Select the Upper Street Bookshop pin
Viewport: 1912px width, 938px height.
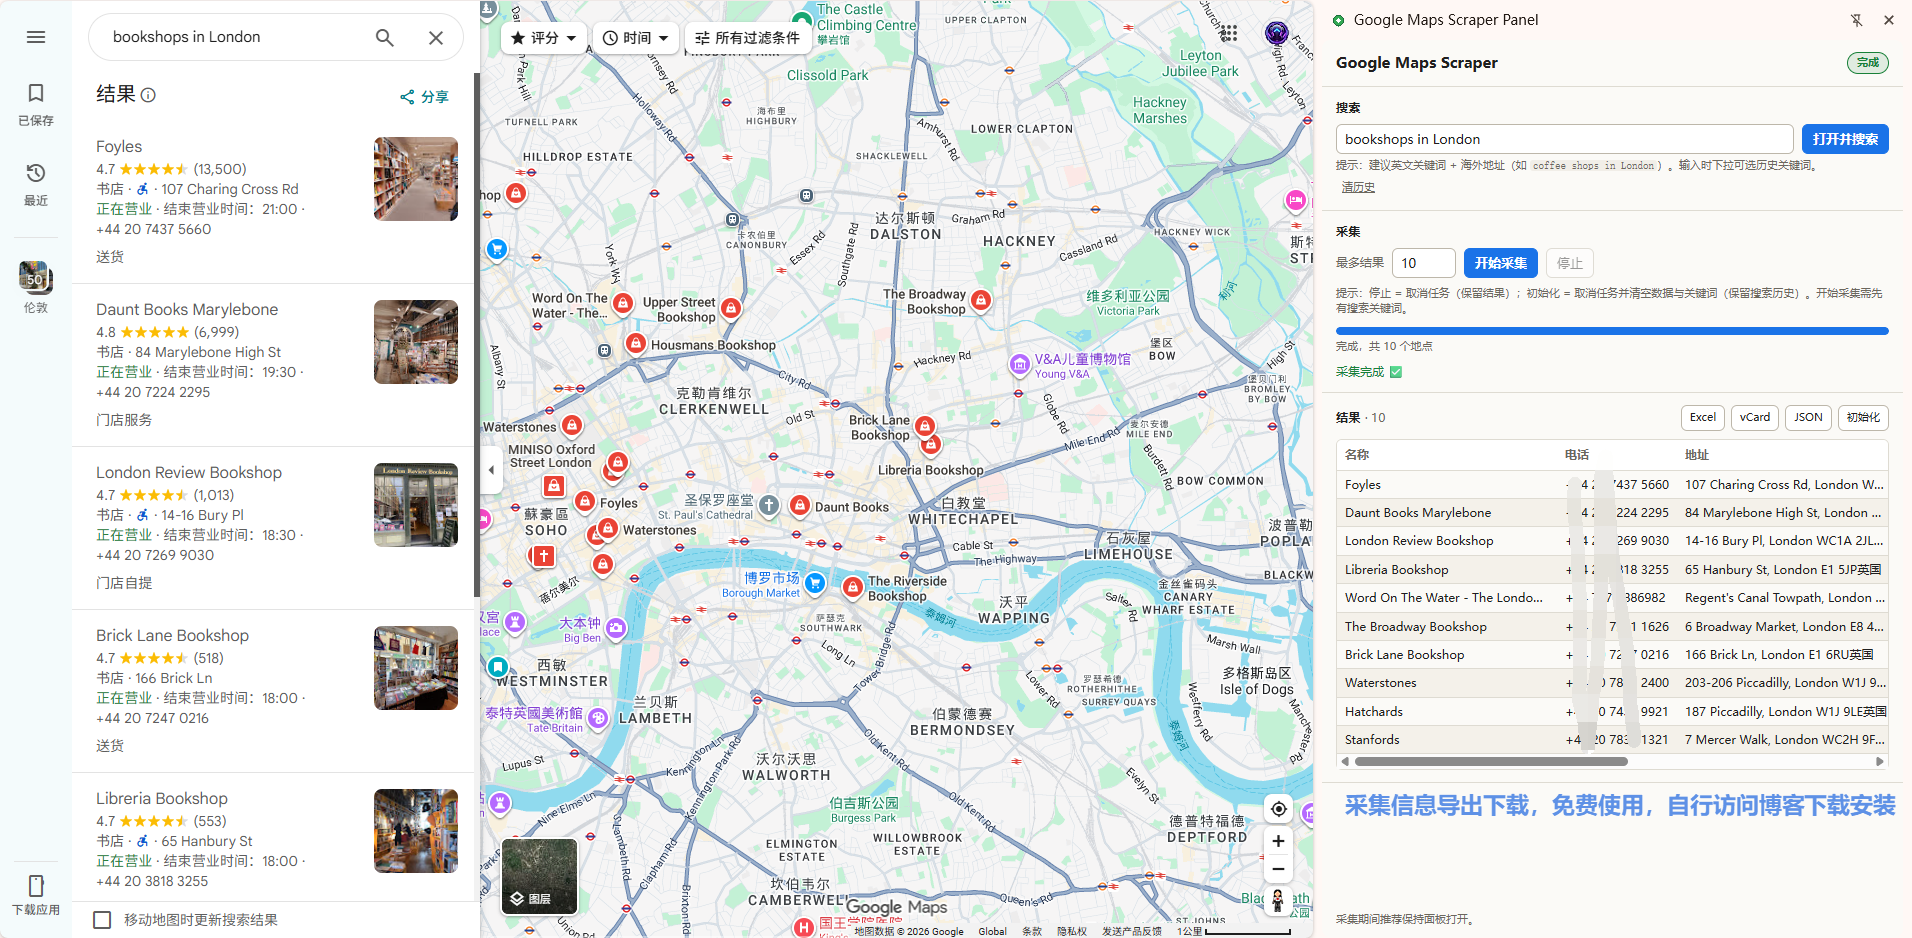tap(731, 308)
